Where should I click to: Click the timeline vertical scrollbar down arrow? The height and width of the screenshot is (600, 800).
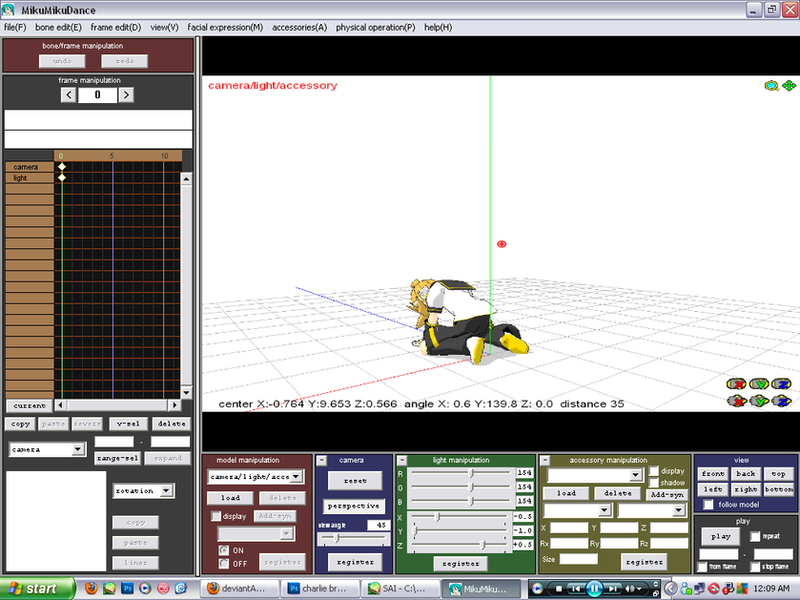[x=186, y=393]
